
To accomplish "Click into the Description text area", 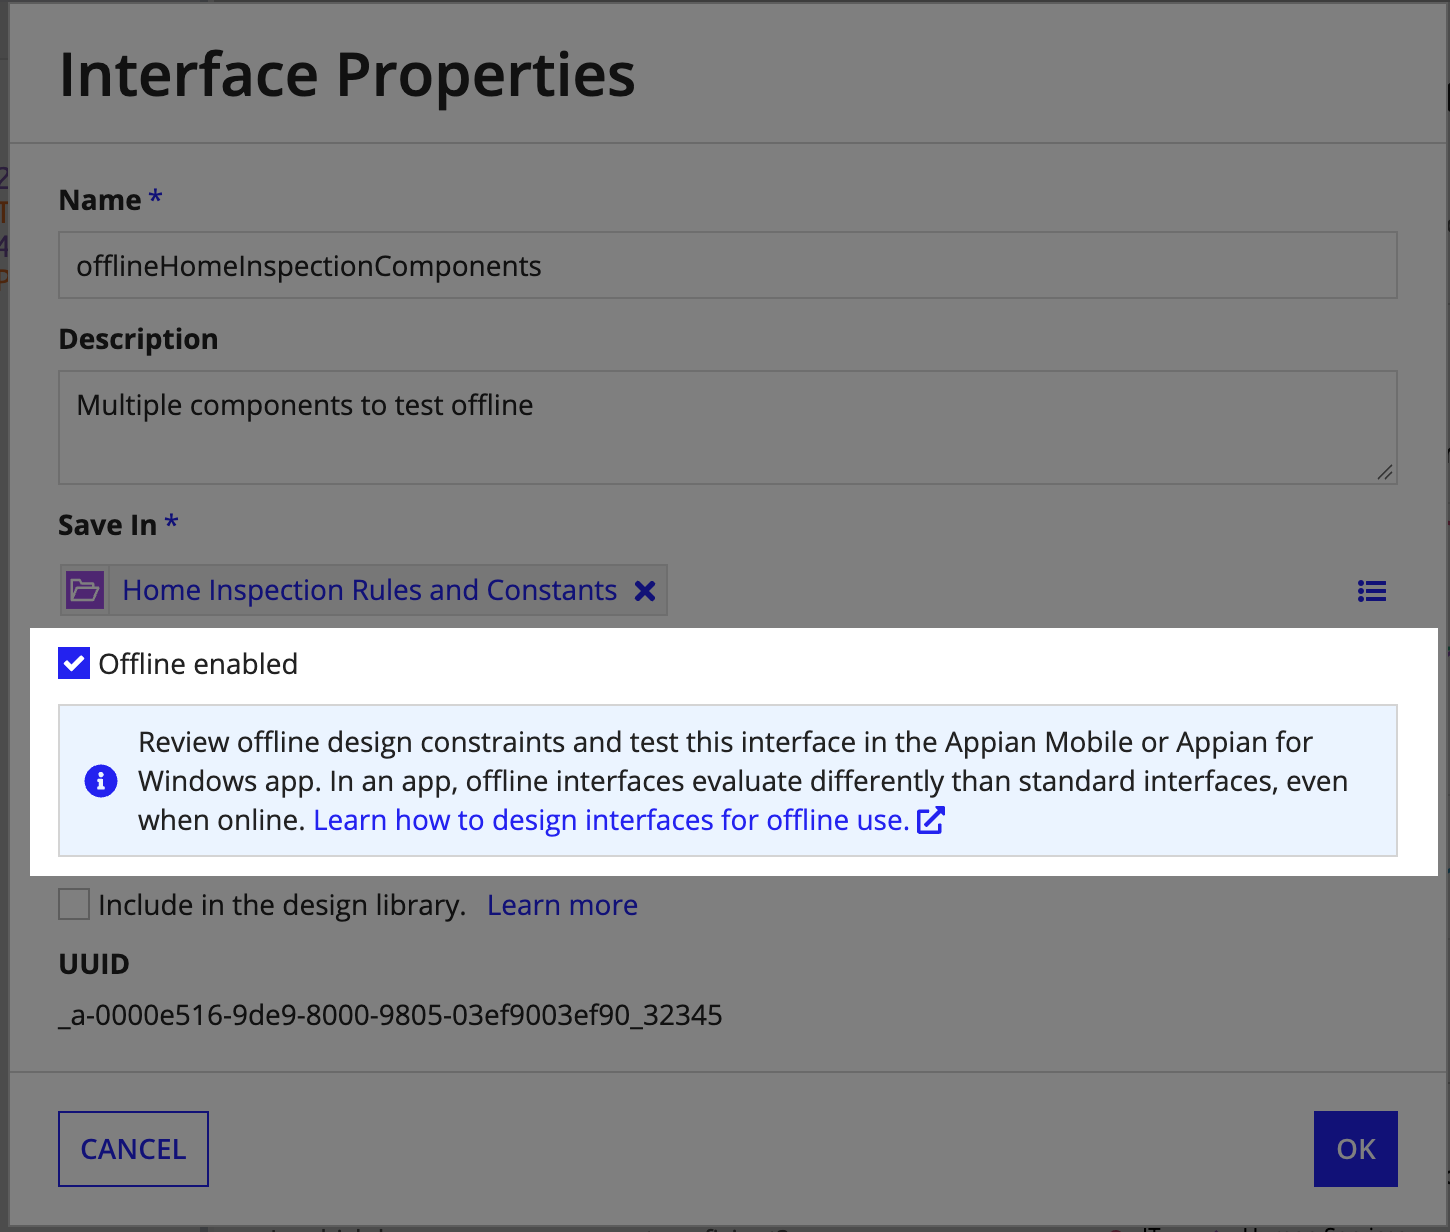I will point(728,428).
